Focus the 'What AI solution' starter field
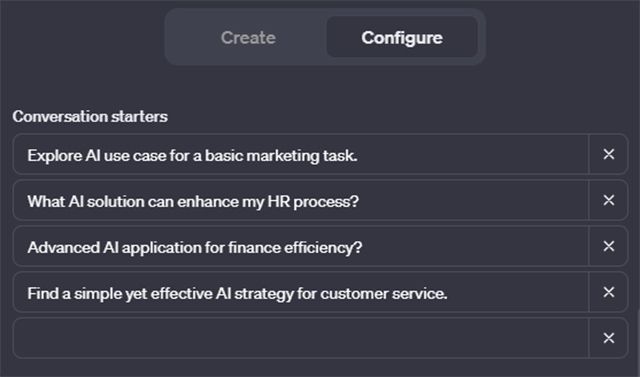640x377 pixels. coord(301,201)
